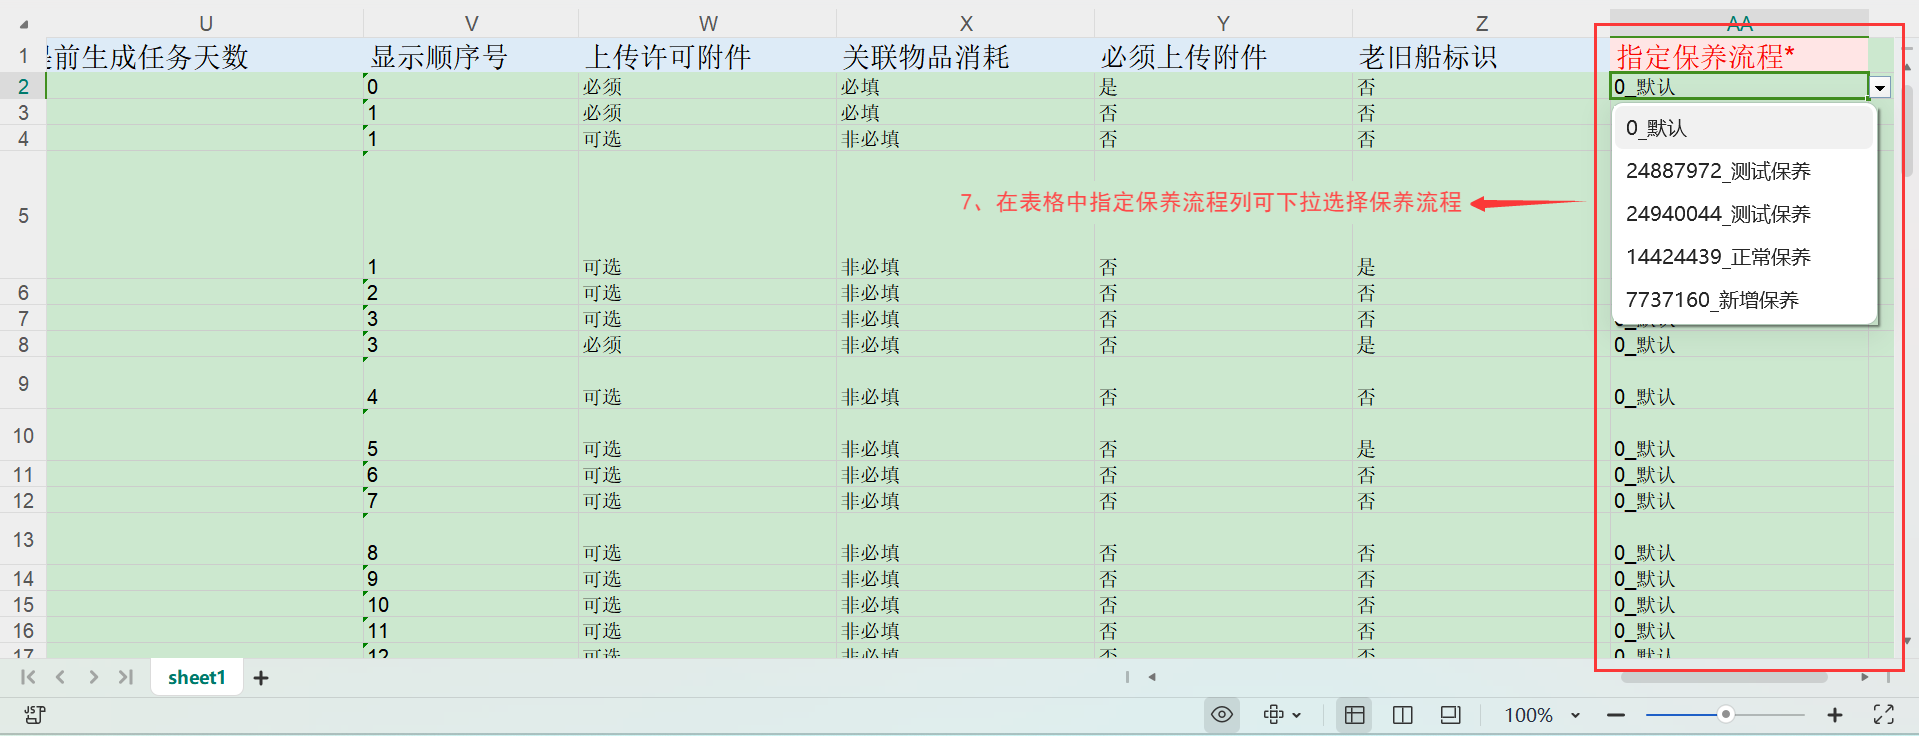Click header cell 上传许可附件
Viewport: 1919px width, 736px height.
[x=708, y=56]
